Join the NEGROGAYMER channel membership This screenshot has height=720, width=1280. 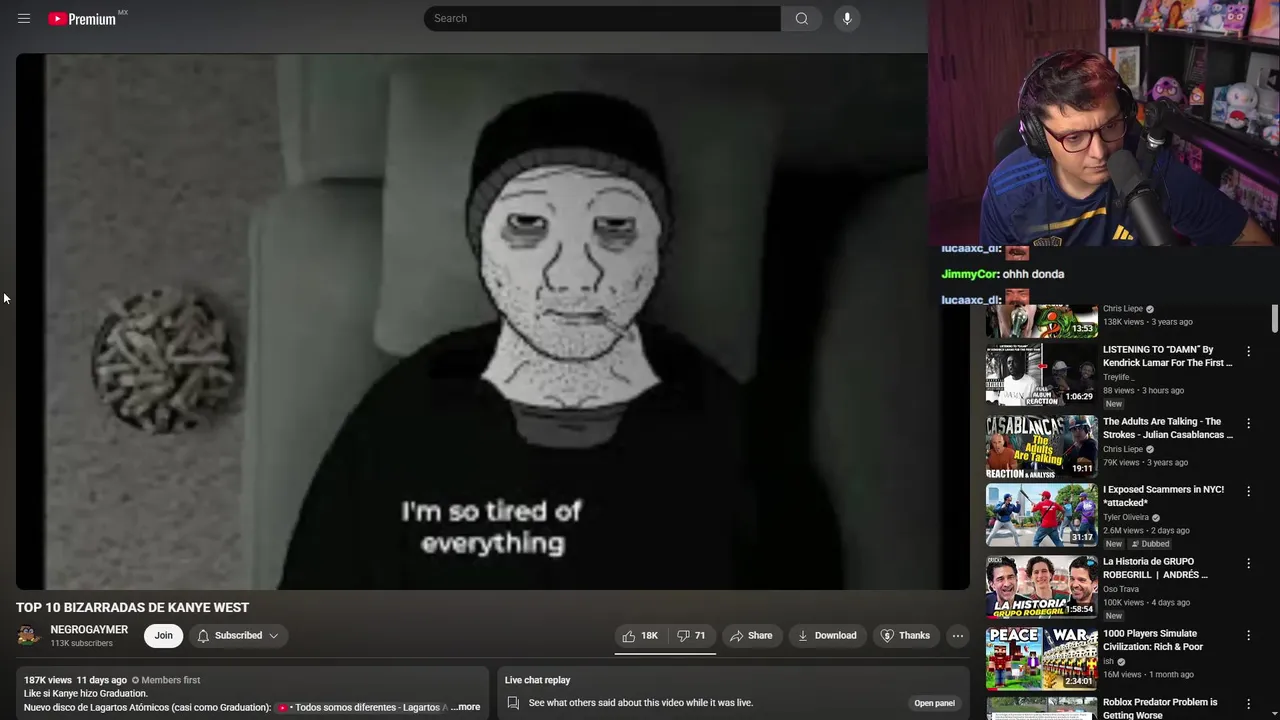[163, 635]
